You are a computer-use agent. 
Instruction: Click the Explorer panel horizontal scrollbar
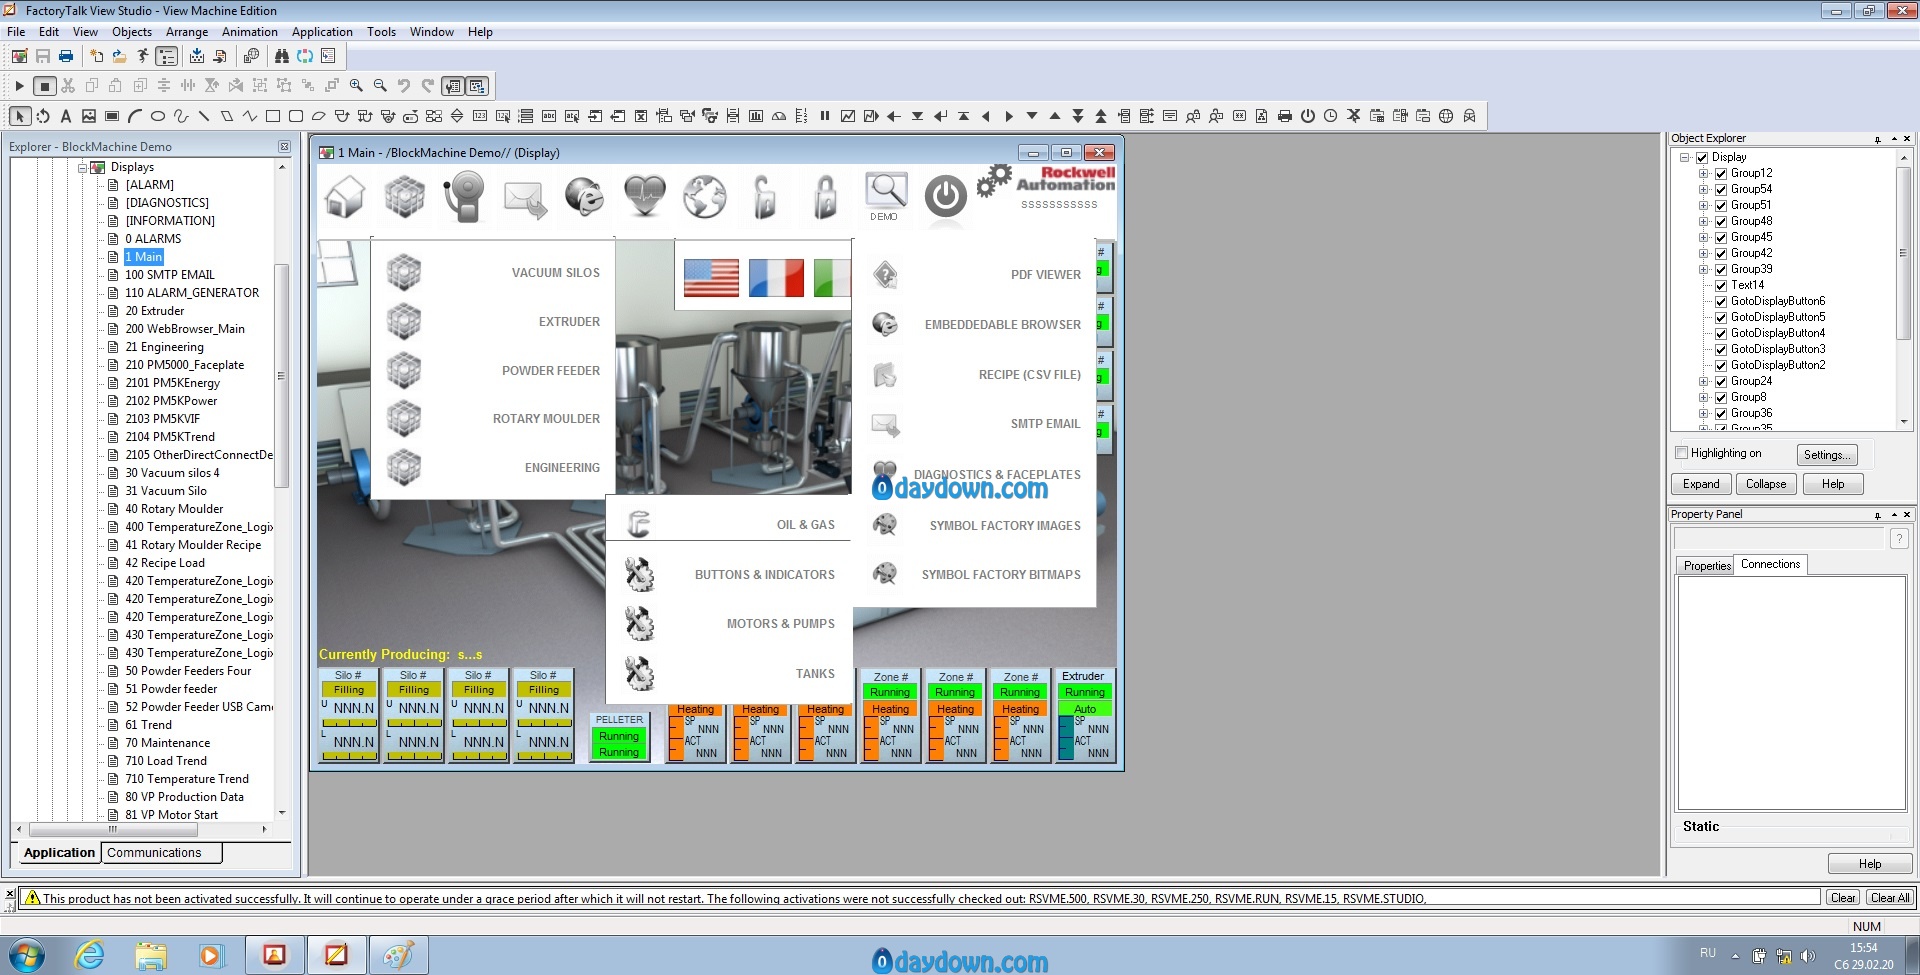click(112, 830)
